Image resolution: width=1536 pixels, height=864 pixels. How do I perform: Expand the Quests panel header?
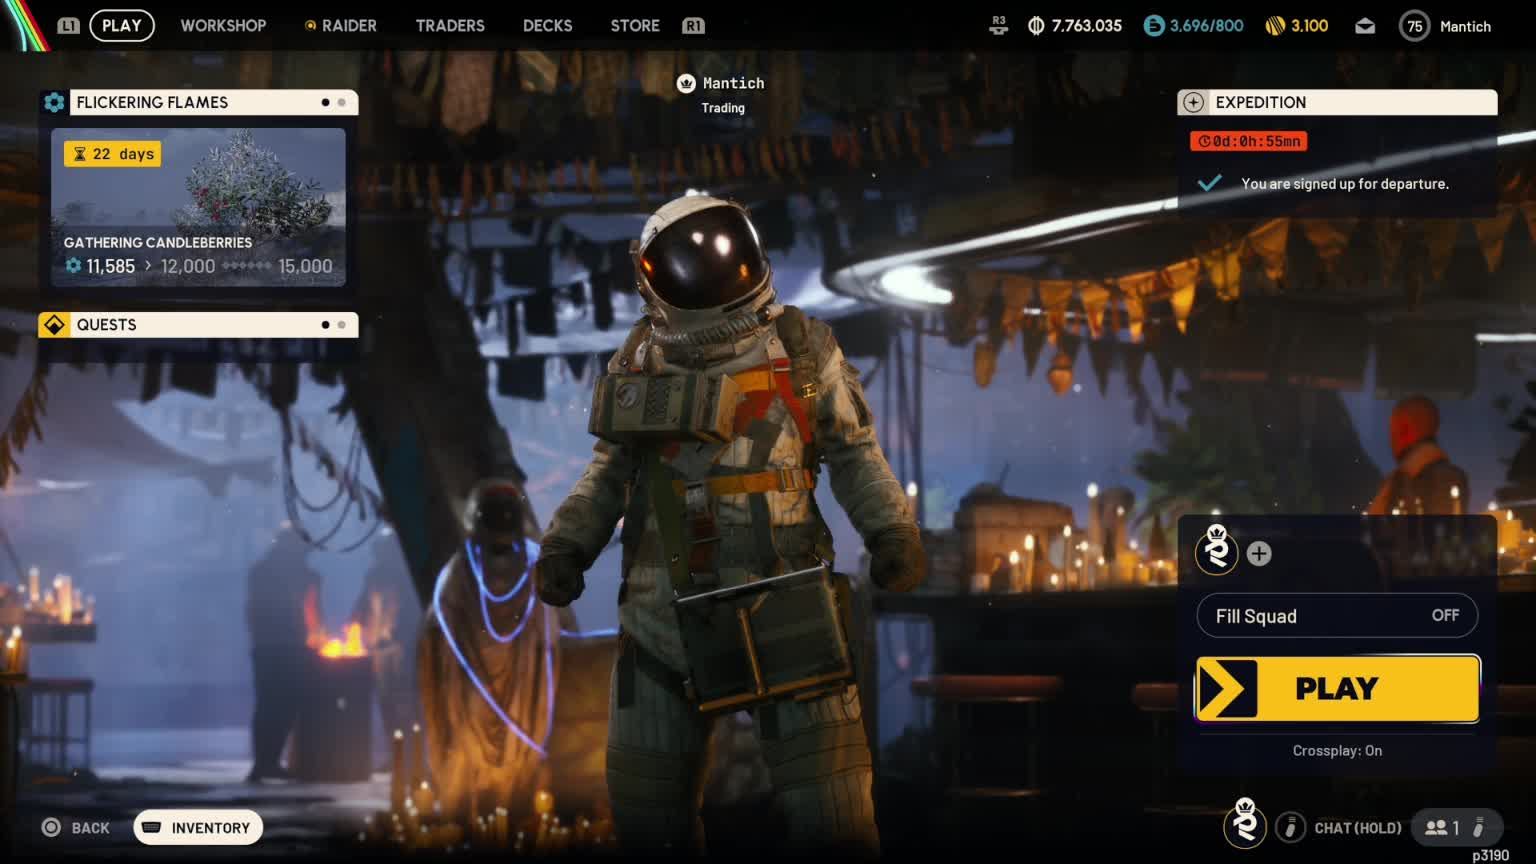pyautogui.click(x=198, y=325)
